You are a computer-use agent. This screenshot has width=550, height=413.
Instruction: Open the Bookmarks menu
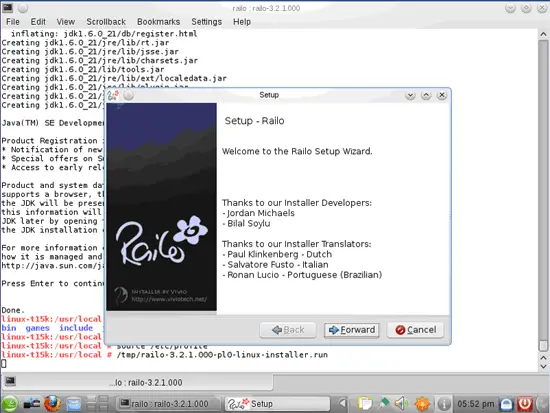click(x=158, y=22)
